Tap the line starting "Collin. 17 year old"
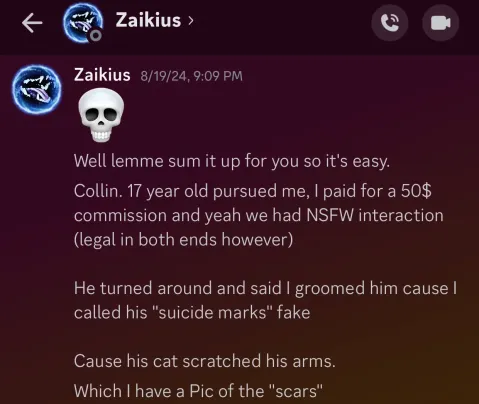 [253, 192]
